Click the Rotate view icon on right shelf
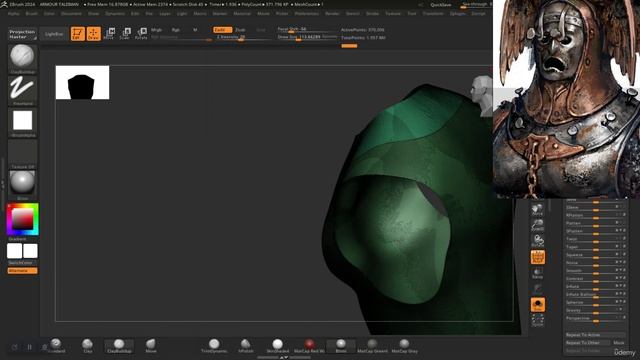The width and height of the screenshot is (640, 360). click(538, 241)
